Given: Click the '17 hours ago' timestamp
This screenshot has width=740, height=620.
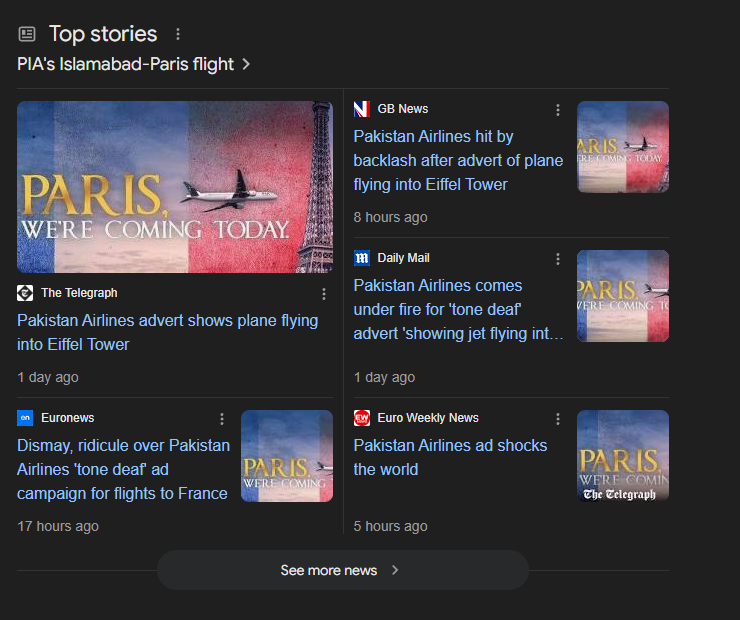Looking at the screenshot, I should coord(58,526).
